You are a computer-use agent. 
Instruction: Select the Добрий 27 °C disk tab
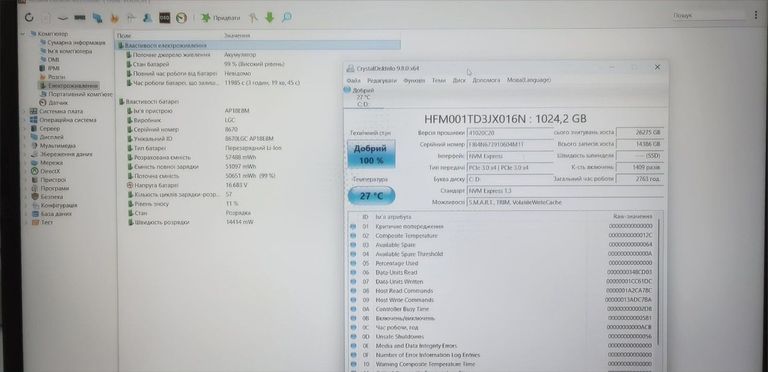[x=363, y=97]
